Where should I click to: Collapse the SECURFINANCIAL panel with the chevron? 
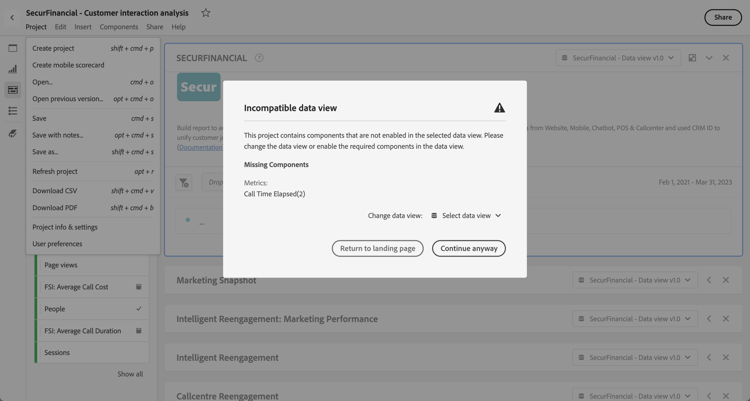tap(709, 58)
